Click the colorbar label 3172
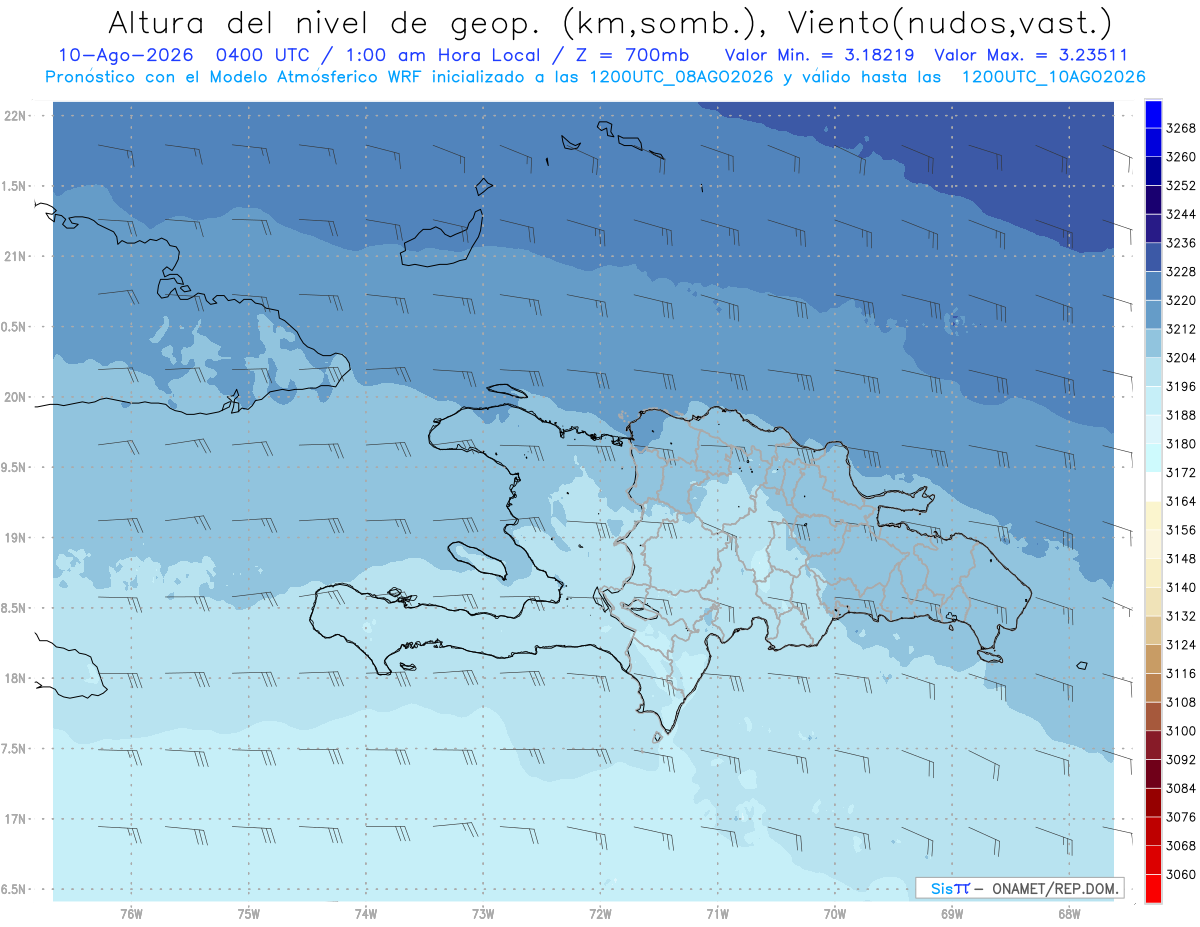 click(x=1180, y=473)
